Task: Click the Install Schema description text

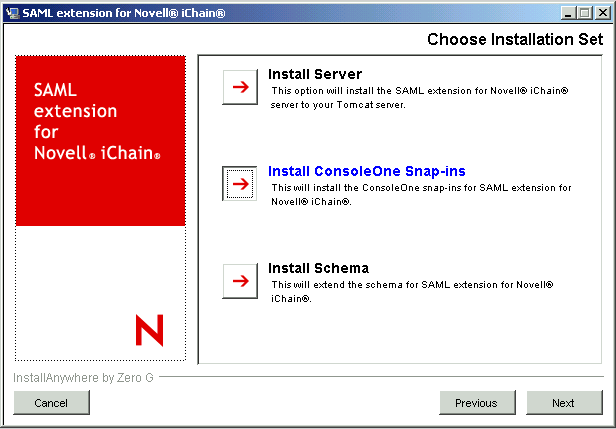Action: pyautogui.click(x=412, y=292)
